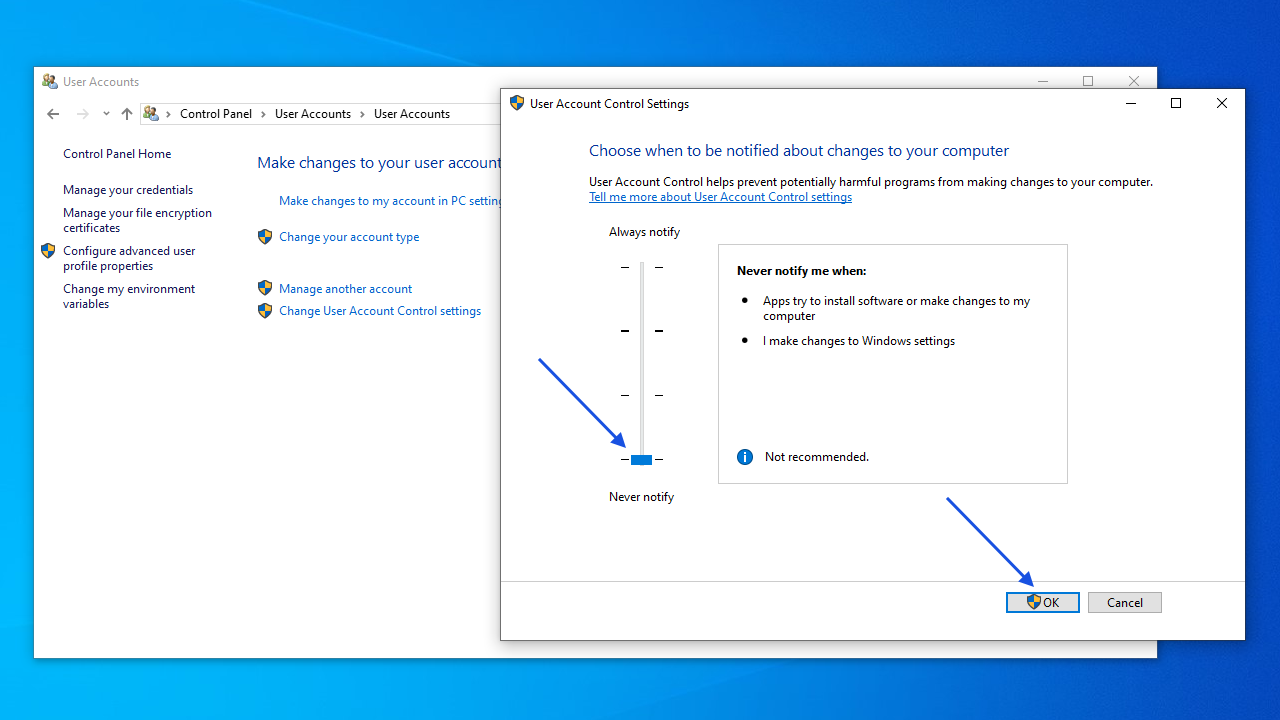The width and height of the screenshot is (1280, 720).
Task: Click shield icon beside Configure advanced user profile properties
Action: 48,251
